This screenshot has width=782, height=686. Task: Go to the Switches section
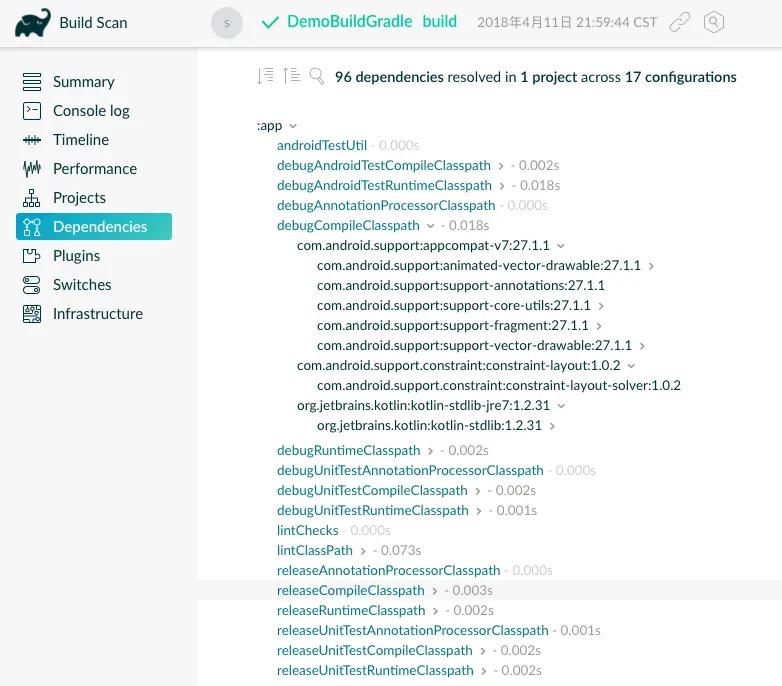(x=82, y=285)
